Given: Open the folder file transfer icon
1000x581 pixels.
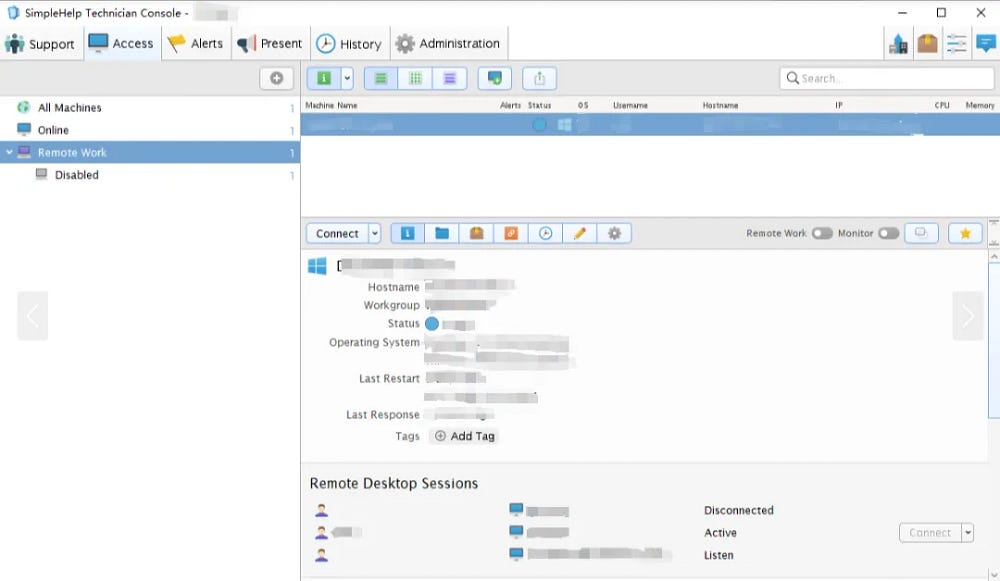Looking at the screenshot, I should (442, 233).
